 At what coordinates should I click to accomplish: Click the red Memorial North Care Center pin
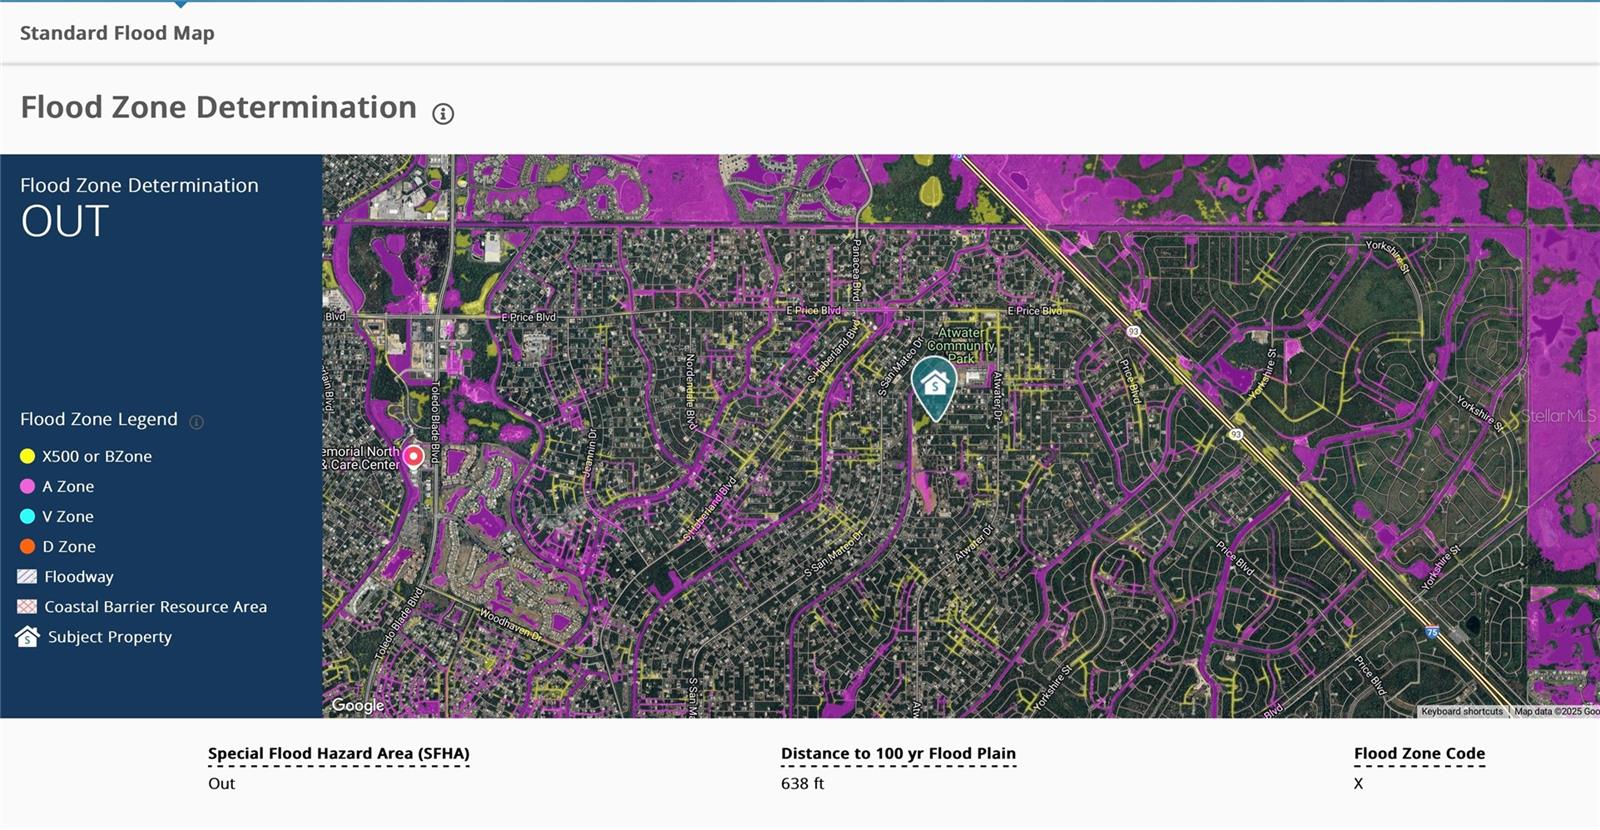click(x=413, y=457)
